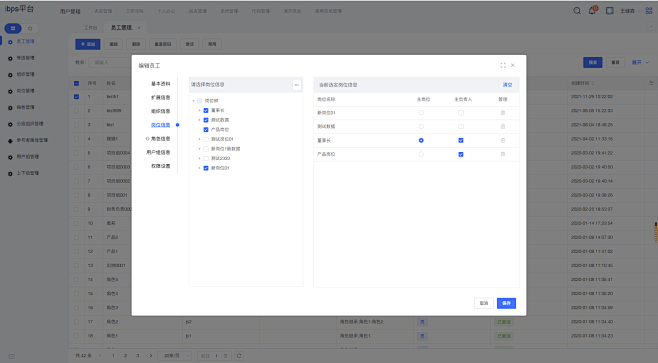
Task: Expand the bottom 新岗位01 tree node
Action: tap(199, 168)
